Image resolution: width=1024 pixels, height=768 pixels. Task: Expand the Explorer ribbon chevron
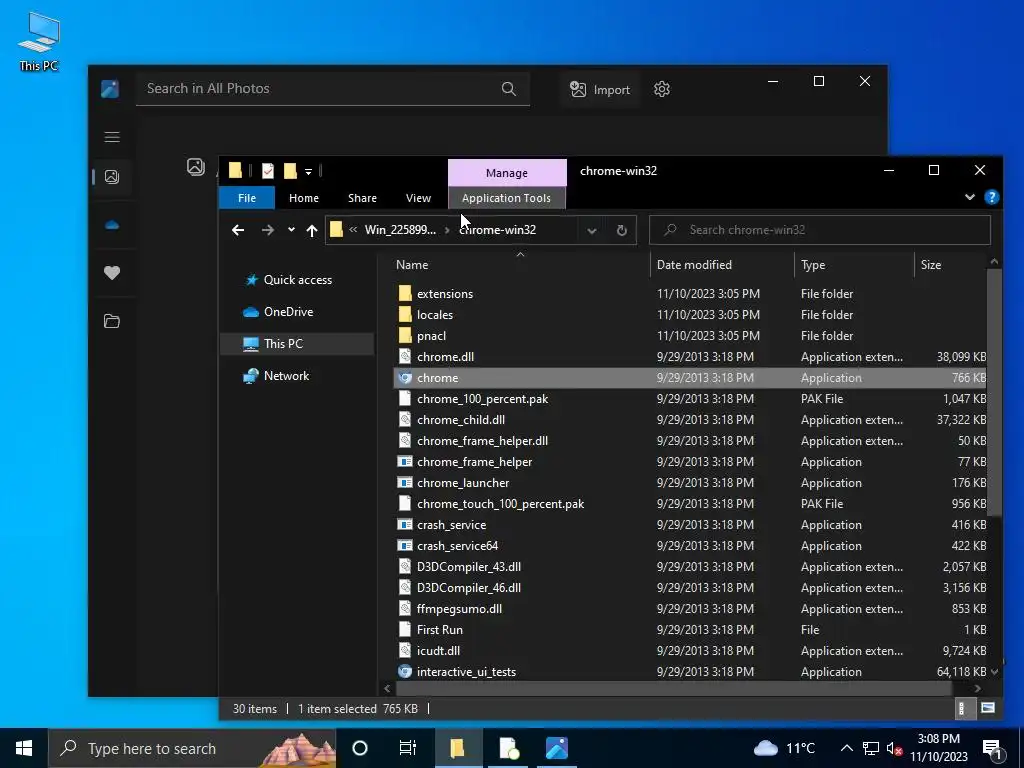click(x=970, y=197)
